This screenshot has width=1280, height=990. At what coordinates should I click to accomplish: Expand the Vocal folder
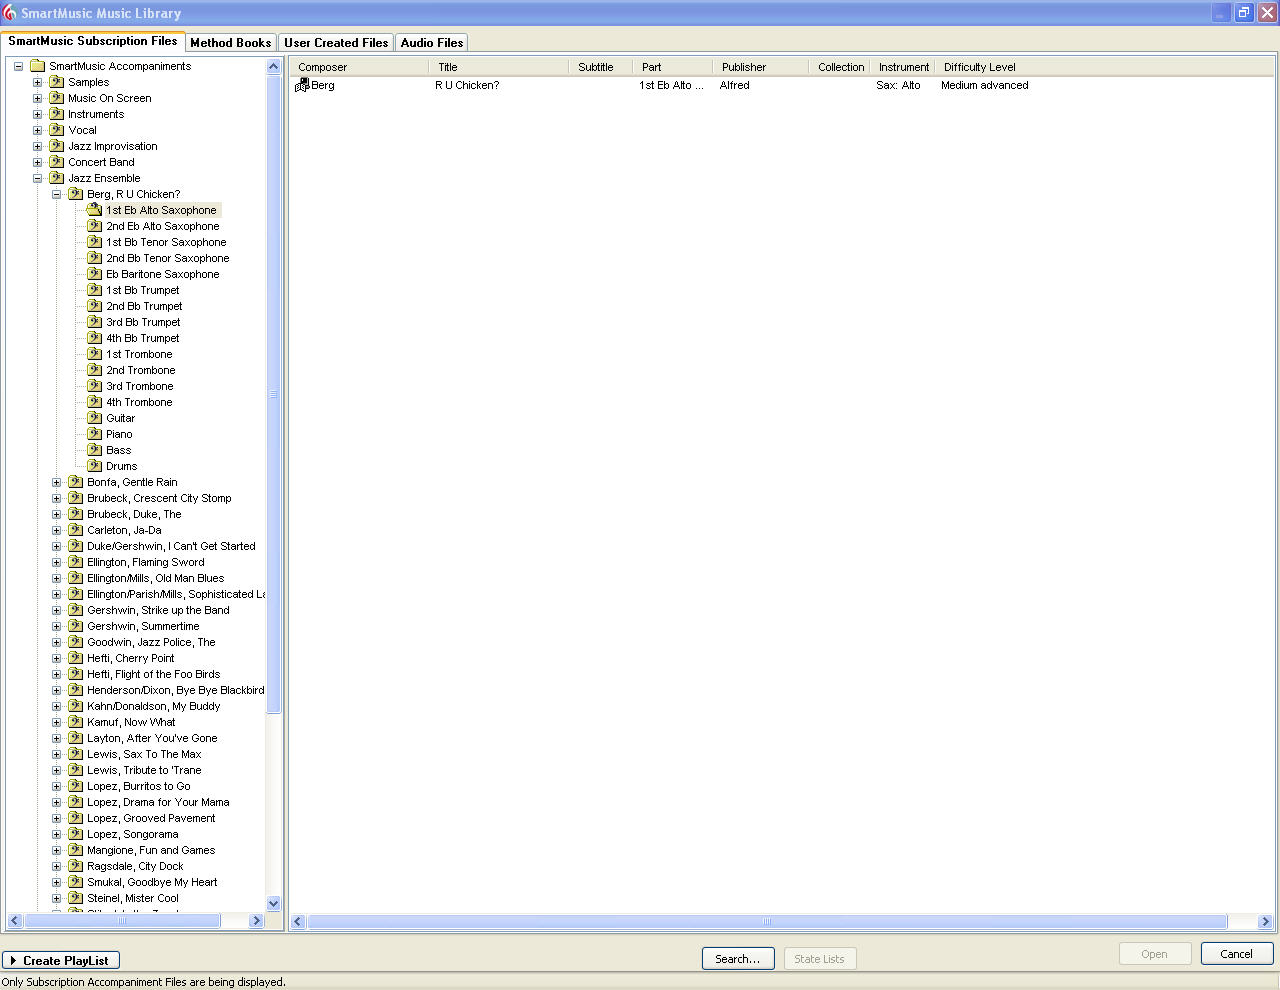click(x=38, y=130)
